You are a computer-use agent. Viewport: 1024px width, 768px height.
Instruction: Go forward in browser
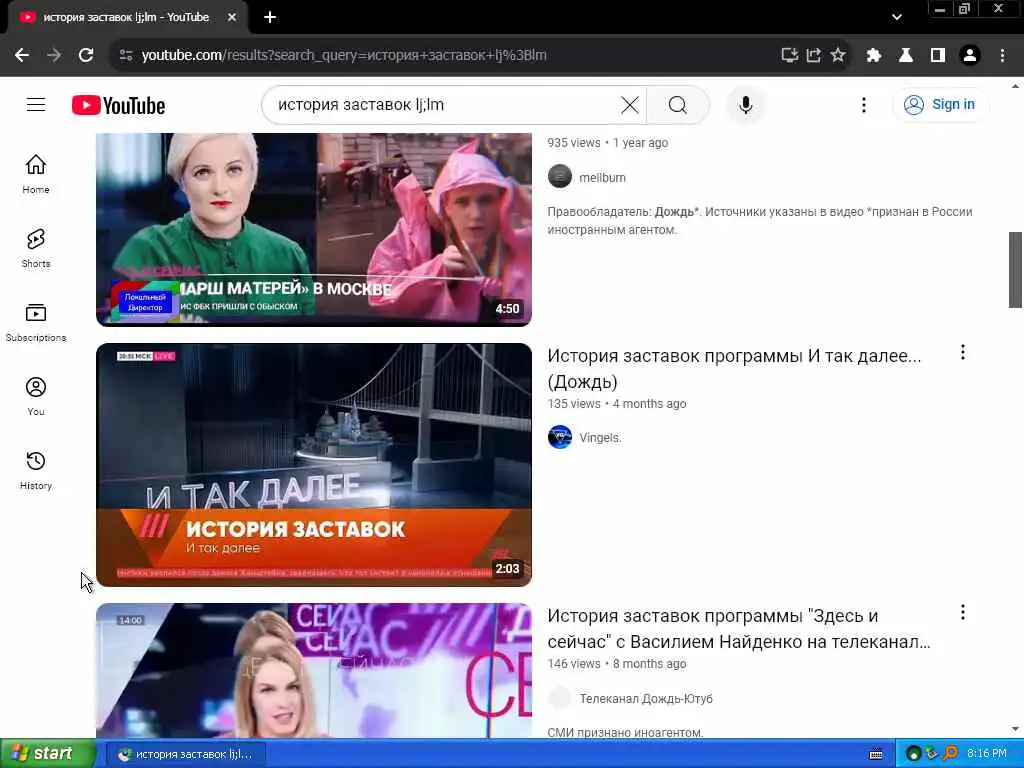[x=54, y=55]
